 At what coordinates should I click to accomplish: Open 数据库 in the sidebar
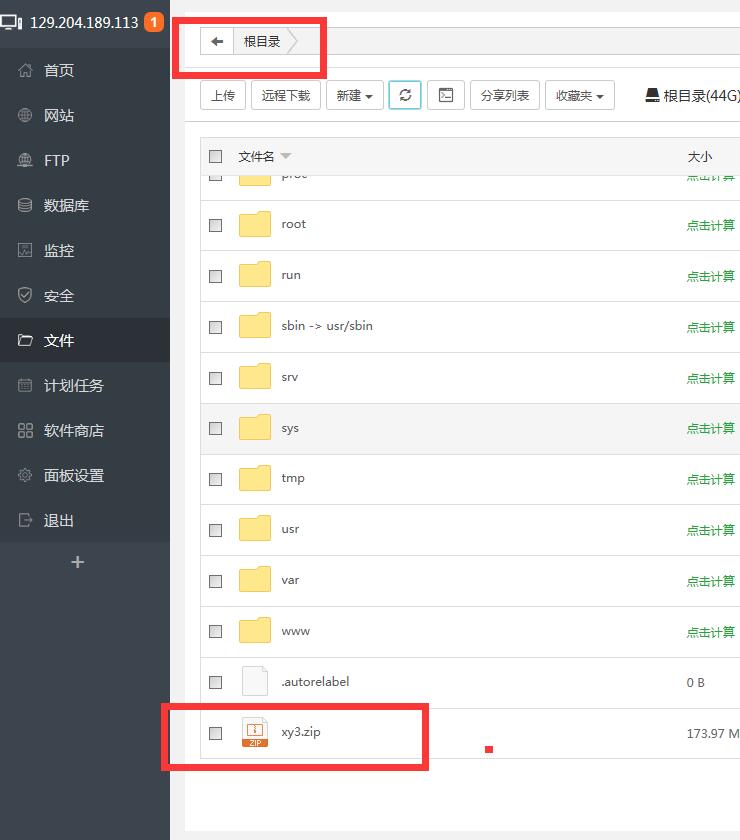point(66,205)
